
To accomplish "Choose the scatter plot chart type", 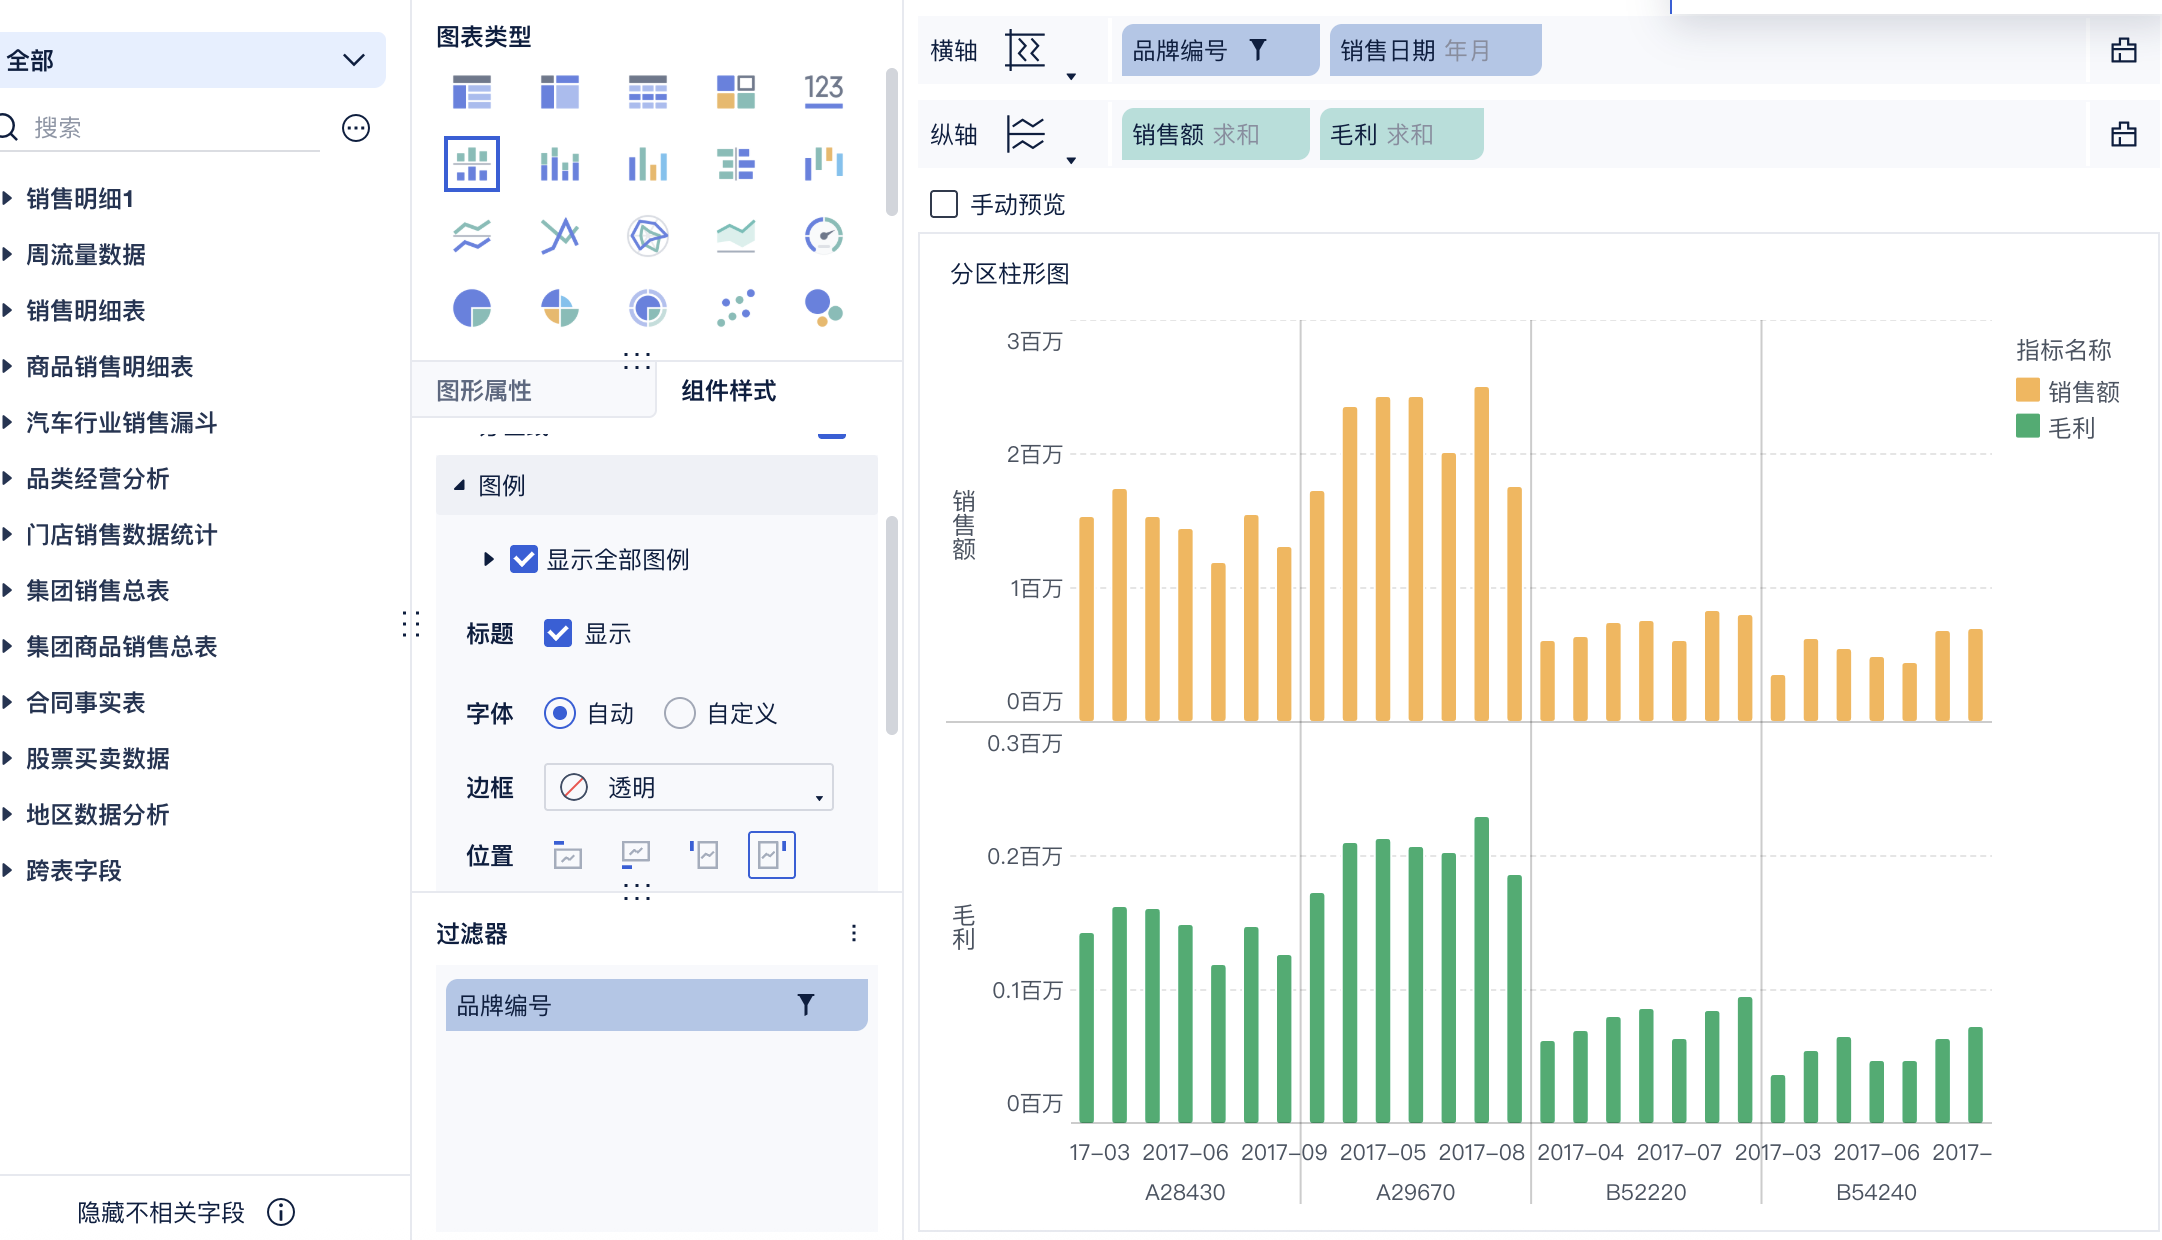I will pos(735,308).
